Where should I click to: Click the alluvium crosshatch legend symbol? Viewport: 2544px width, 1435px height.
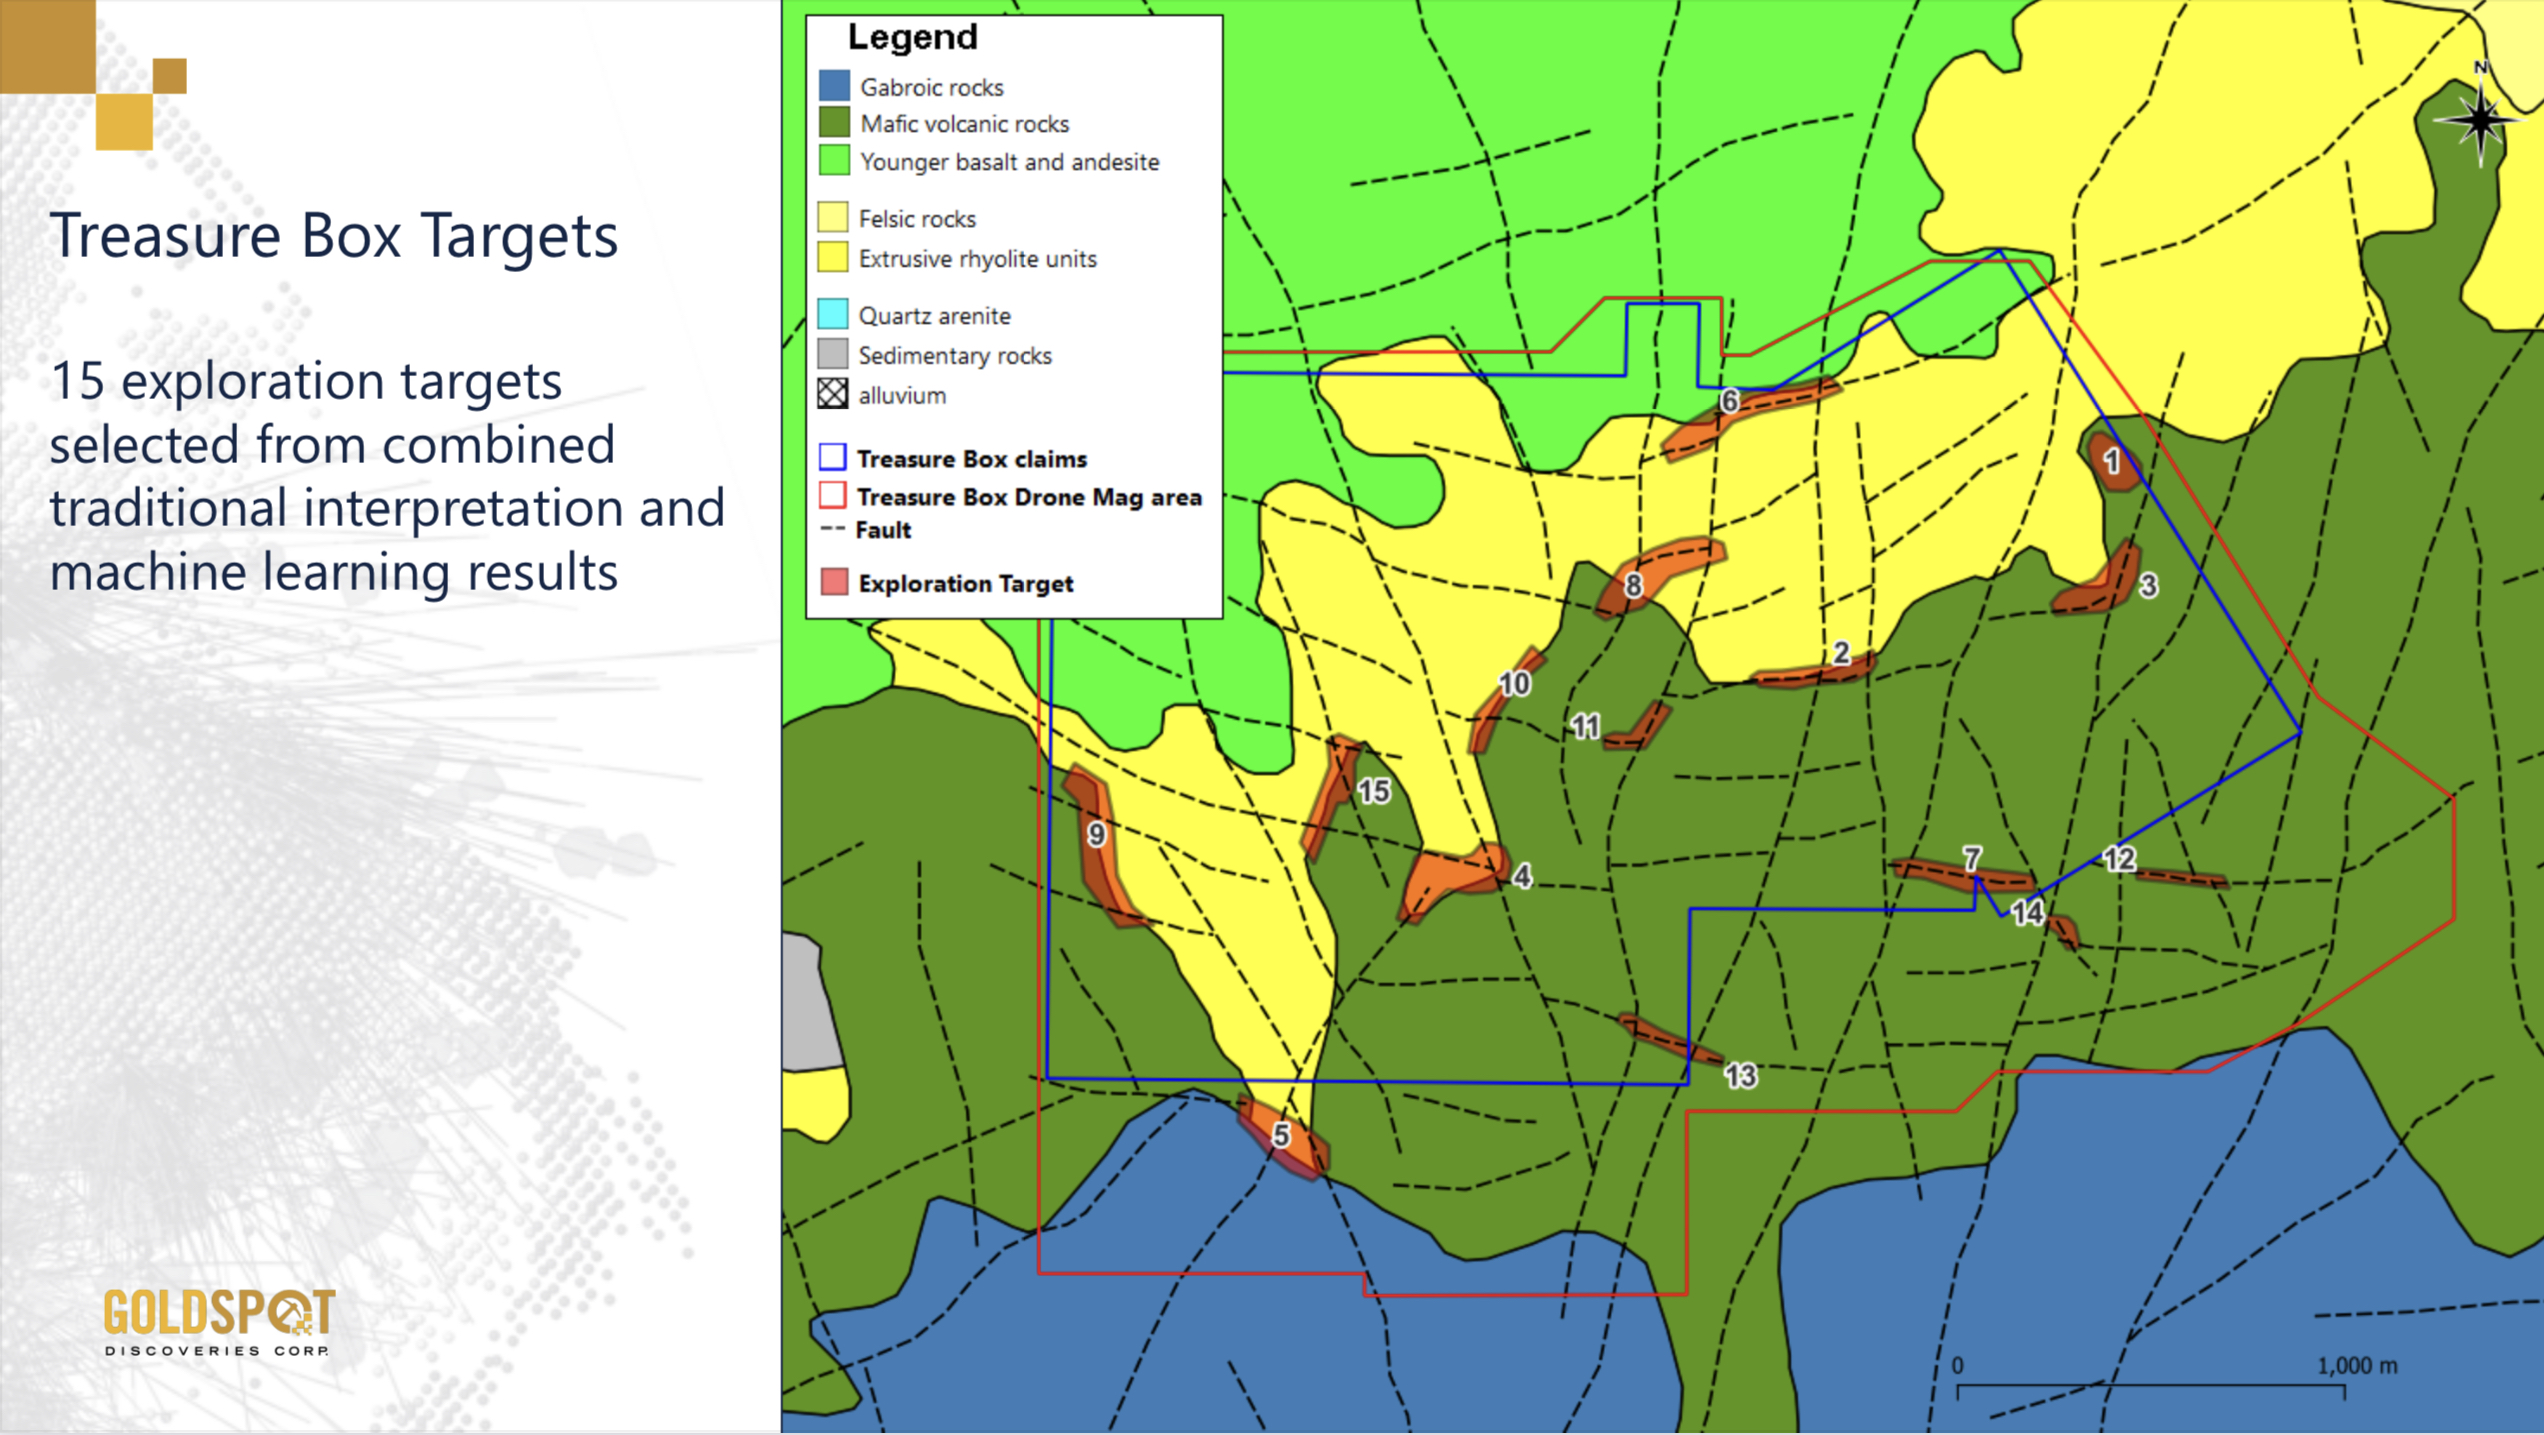pyautogui.click(x=832, y=394)
